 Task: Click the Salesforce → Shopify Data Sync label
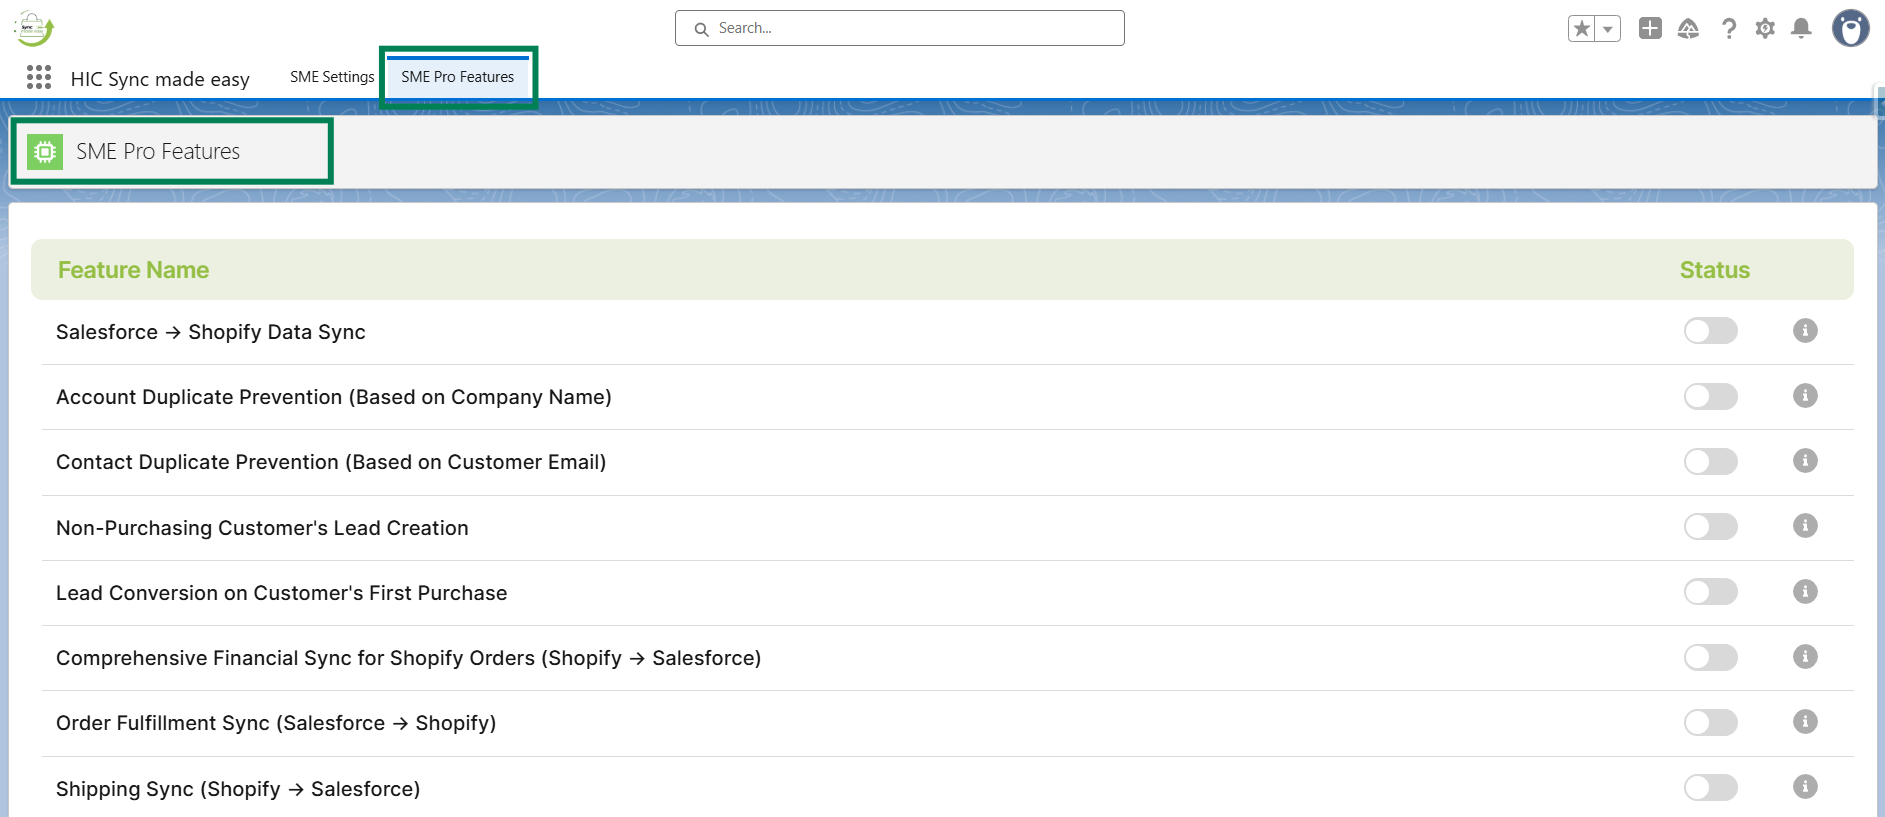[211, 332]
